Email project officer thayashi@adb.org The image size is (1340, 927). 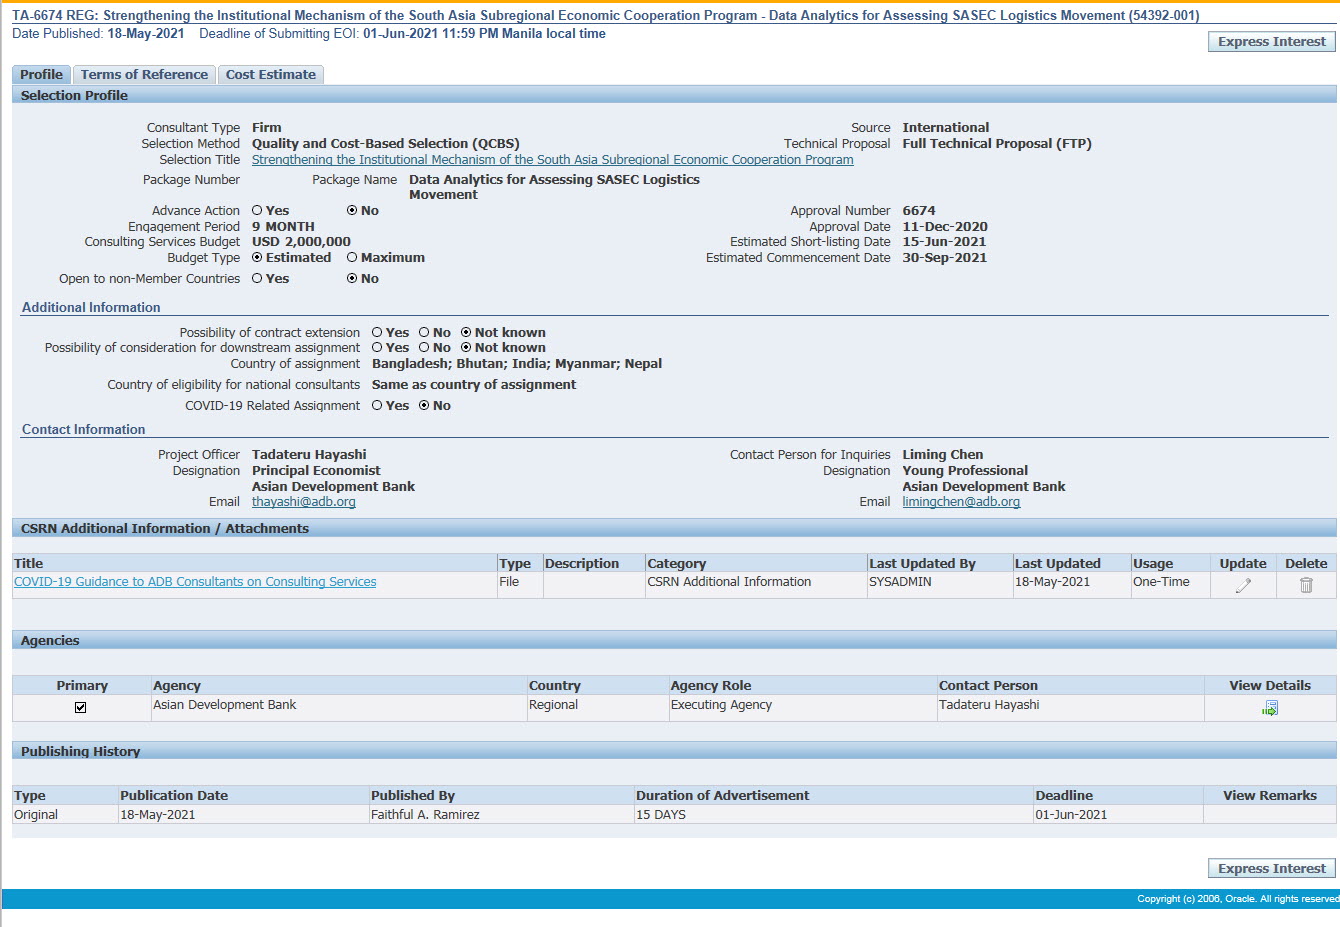304,502
